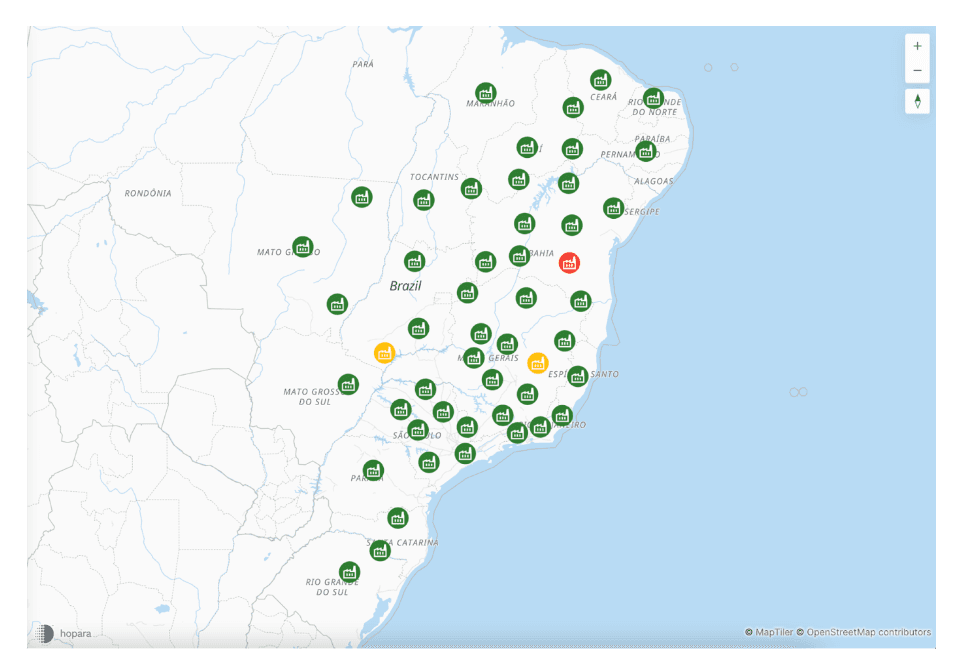Reset map orientation with the compass control
Image resolution: width=967 pixels, height=669 pixels.
tap(917, 100)
